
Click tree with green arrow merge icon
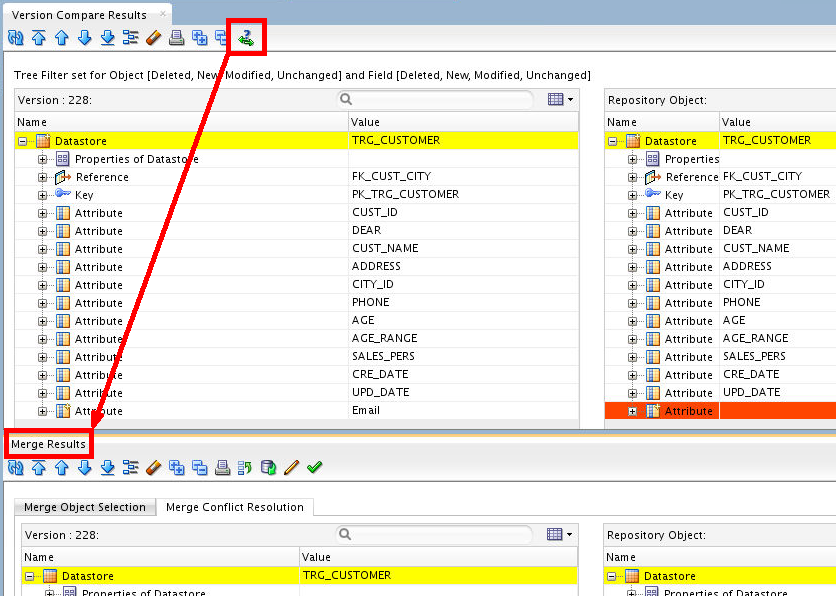tap(245, 468)
